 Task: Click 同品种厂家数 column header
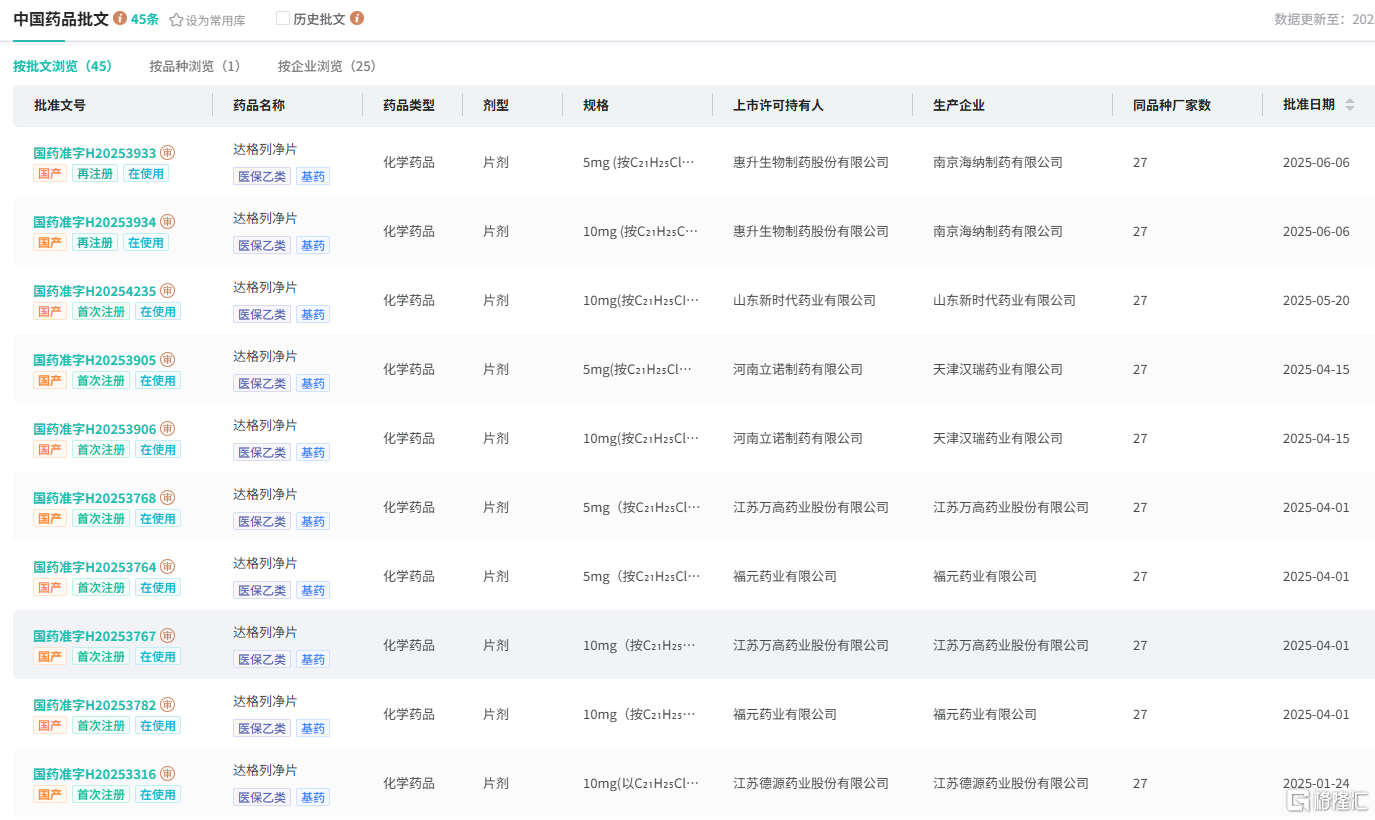[x=1172, y=105]
